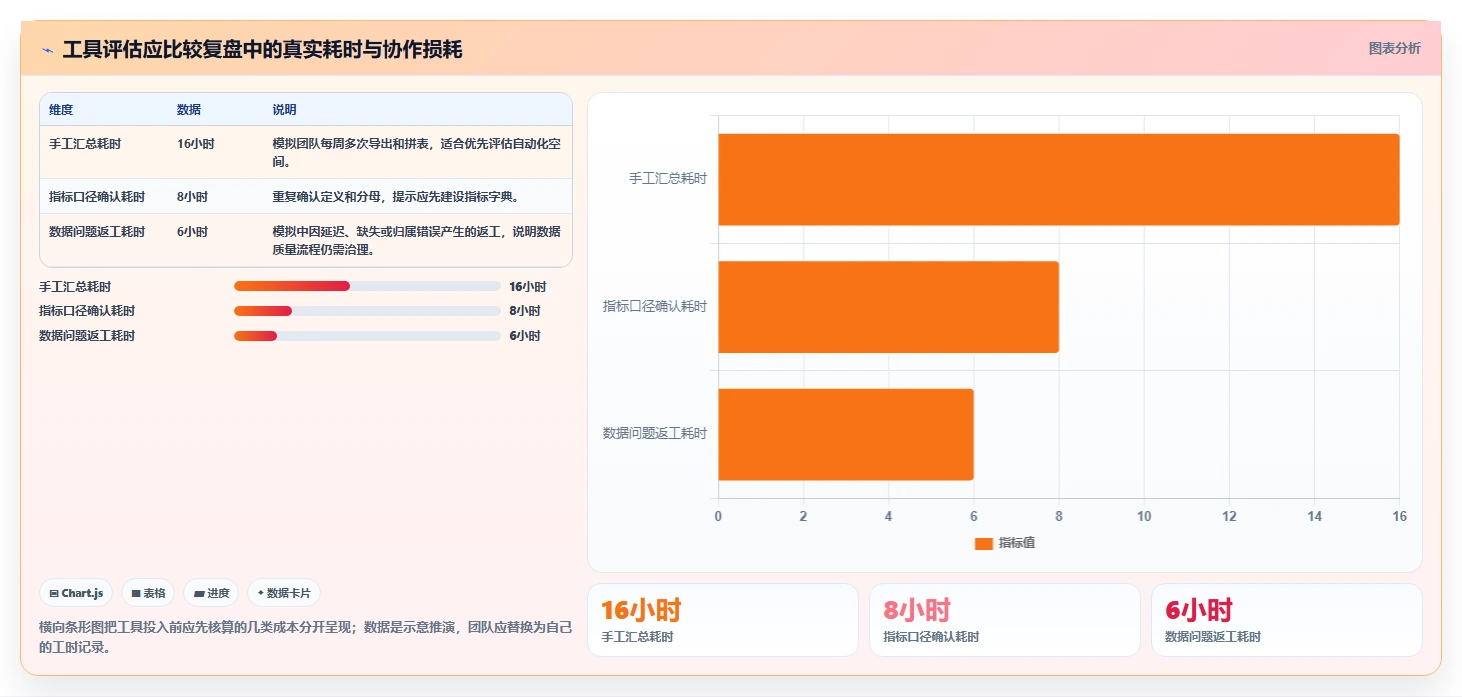Click the 数据问题返工耗时 chart bar

point(845,434)
